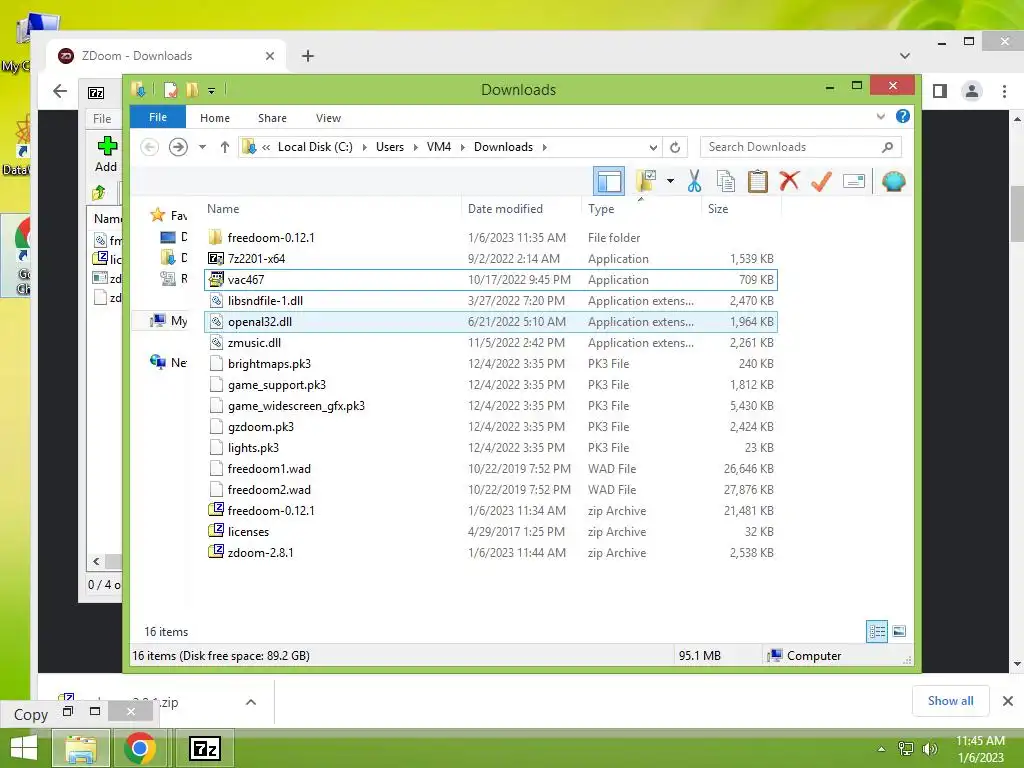This screenshot has width=1024, height=768.
Task: Click Users breadcrumb in address path
Action: click(x=390, y=147)
